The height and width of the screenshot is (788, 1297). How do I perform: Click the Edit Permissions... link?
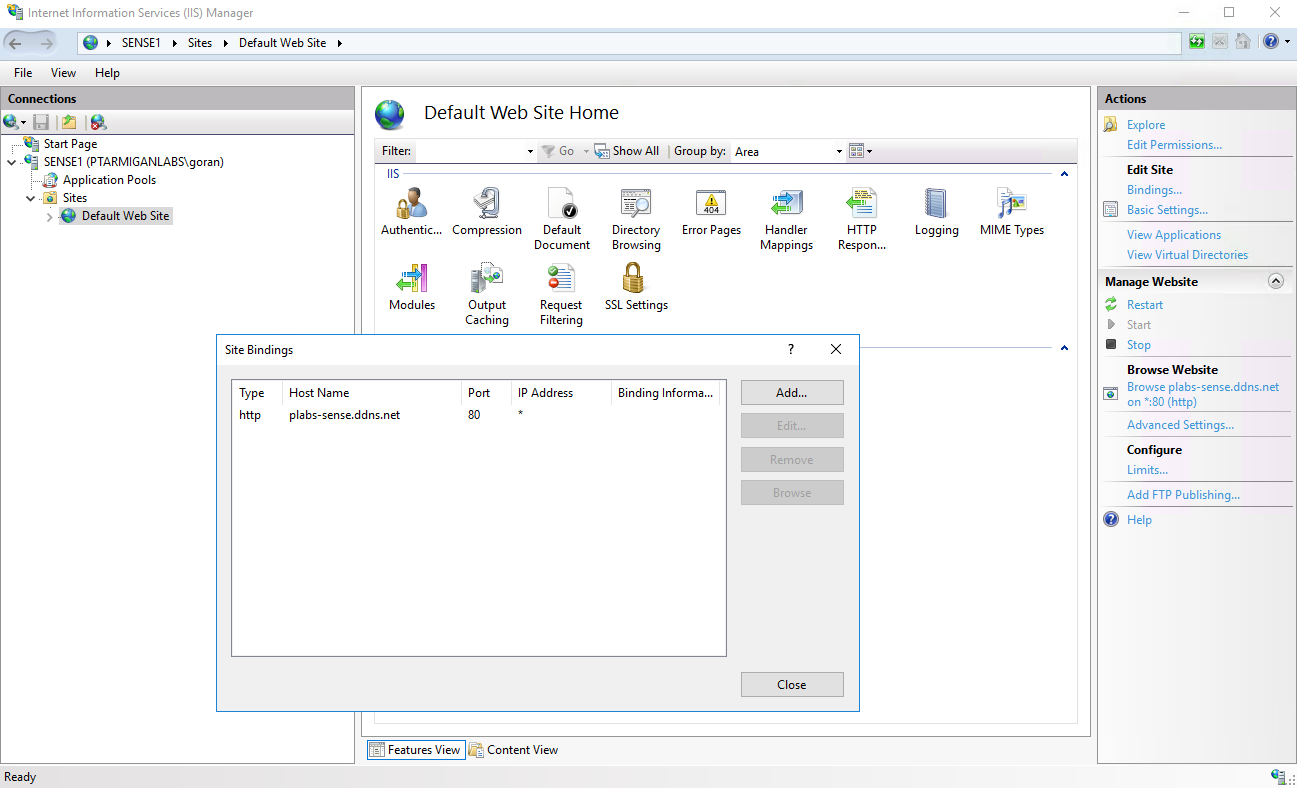(x=1174, y=145)
